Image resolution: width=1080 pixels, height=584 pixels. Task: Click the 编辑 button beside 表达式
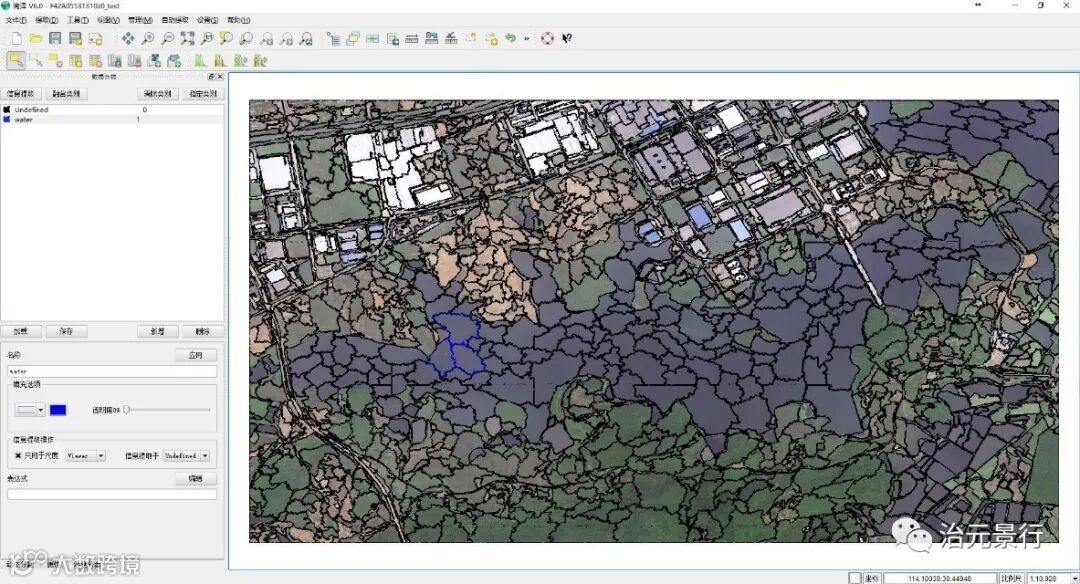coord(196,479)
